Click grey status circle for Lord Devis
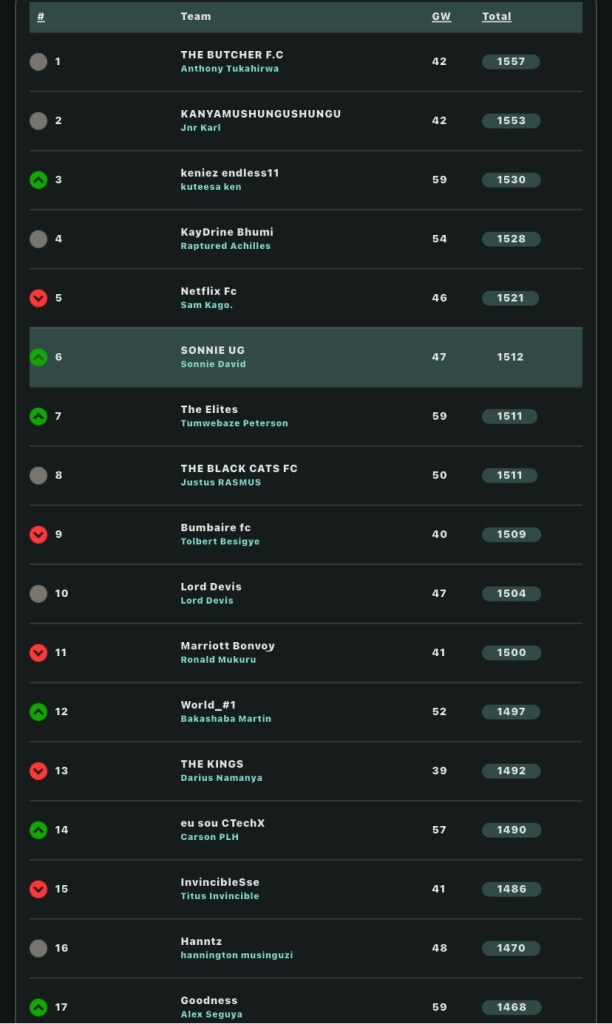The height and width of the screenshot is (1024, 612). 38,593
